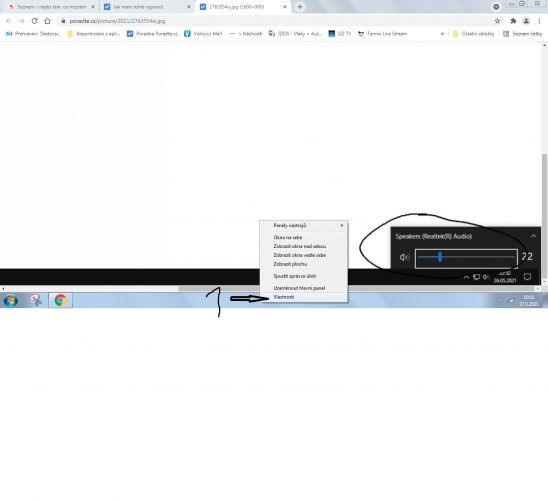The height and width of the screenshot is (500, 548).
Task: Click the Chrome taskbar icon
Action: 60,300
